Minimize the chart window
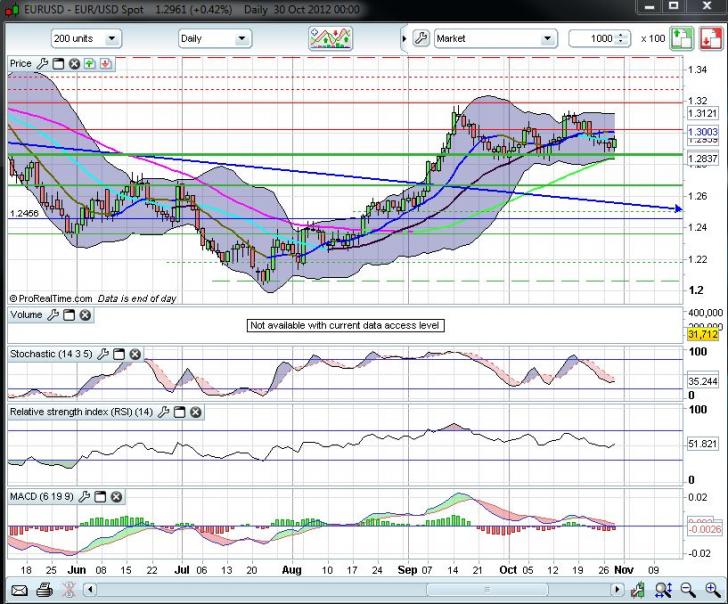The image size is (728, 604). tap(650, 6)
